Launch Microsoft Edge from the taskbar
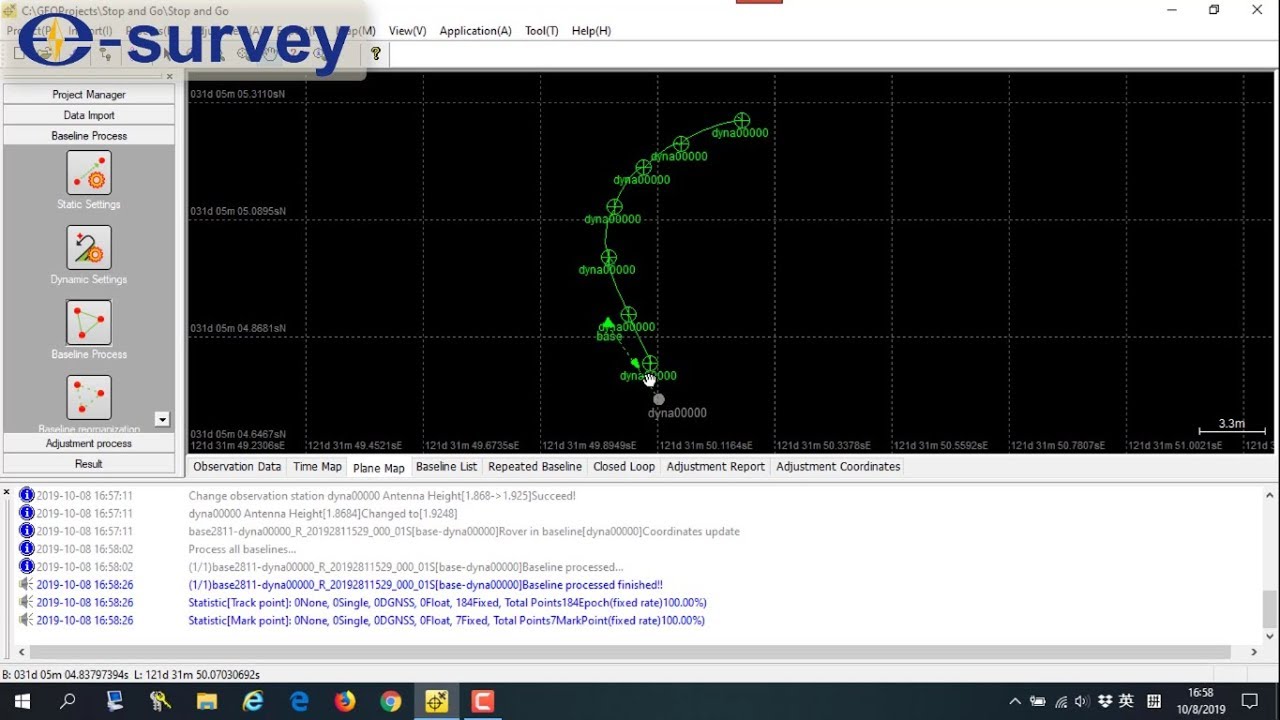The width and height of the screenshot is (1280, 720). tap(299, 701)
